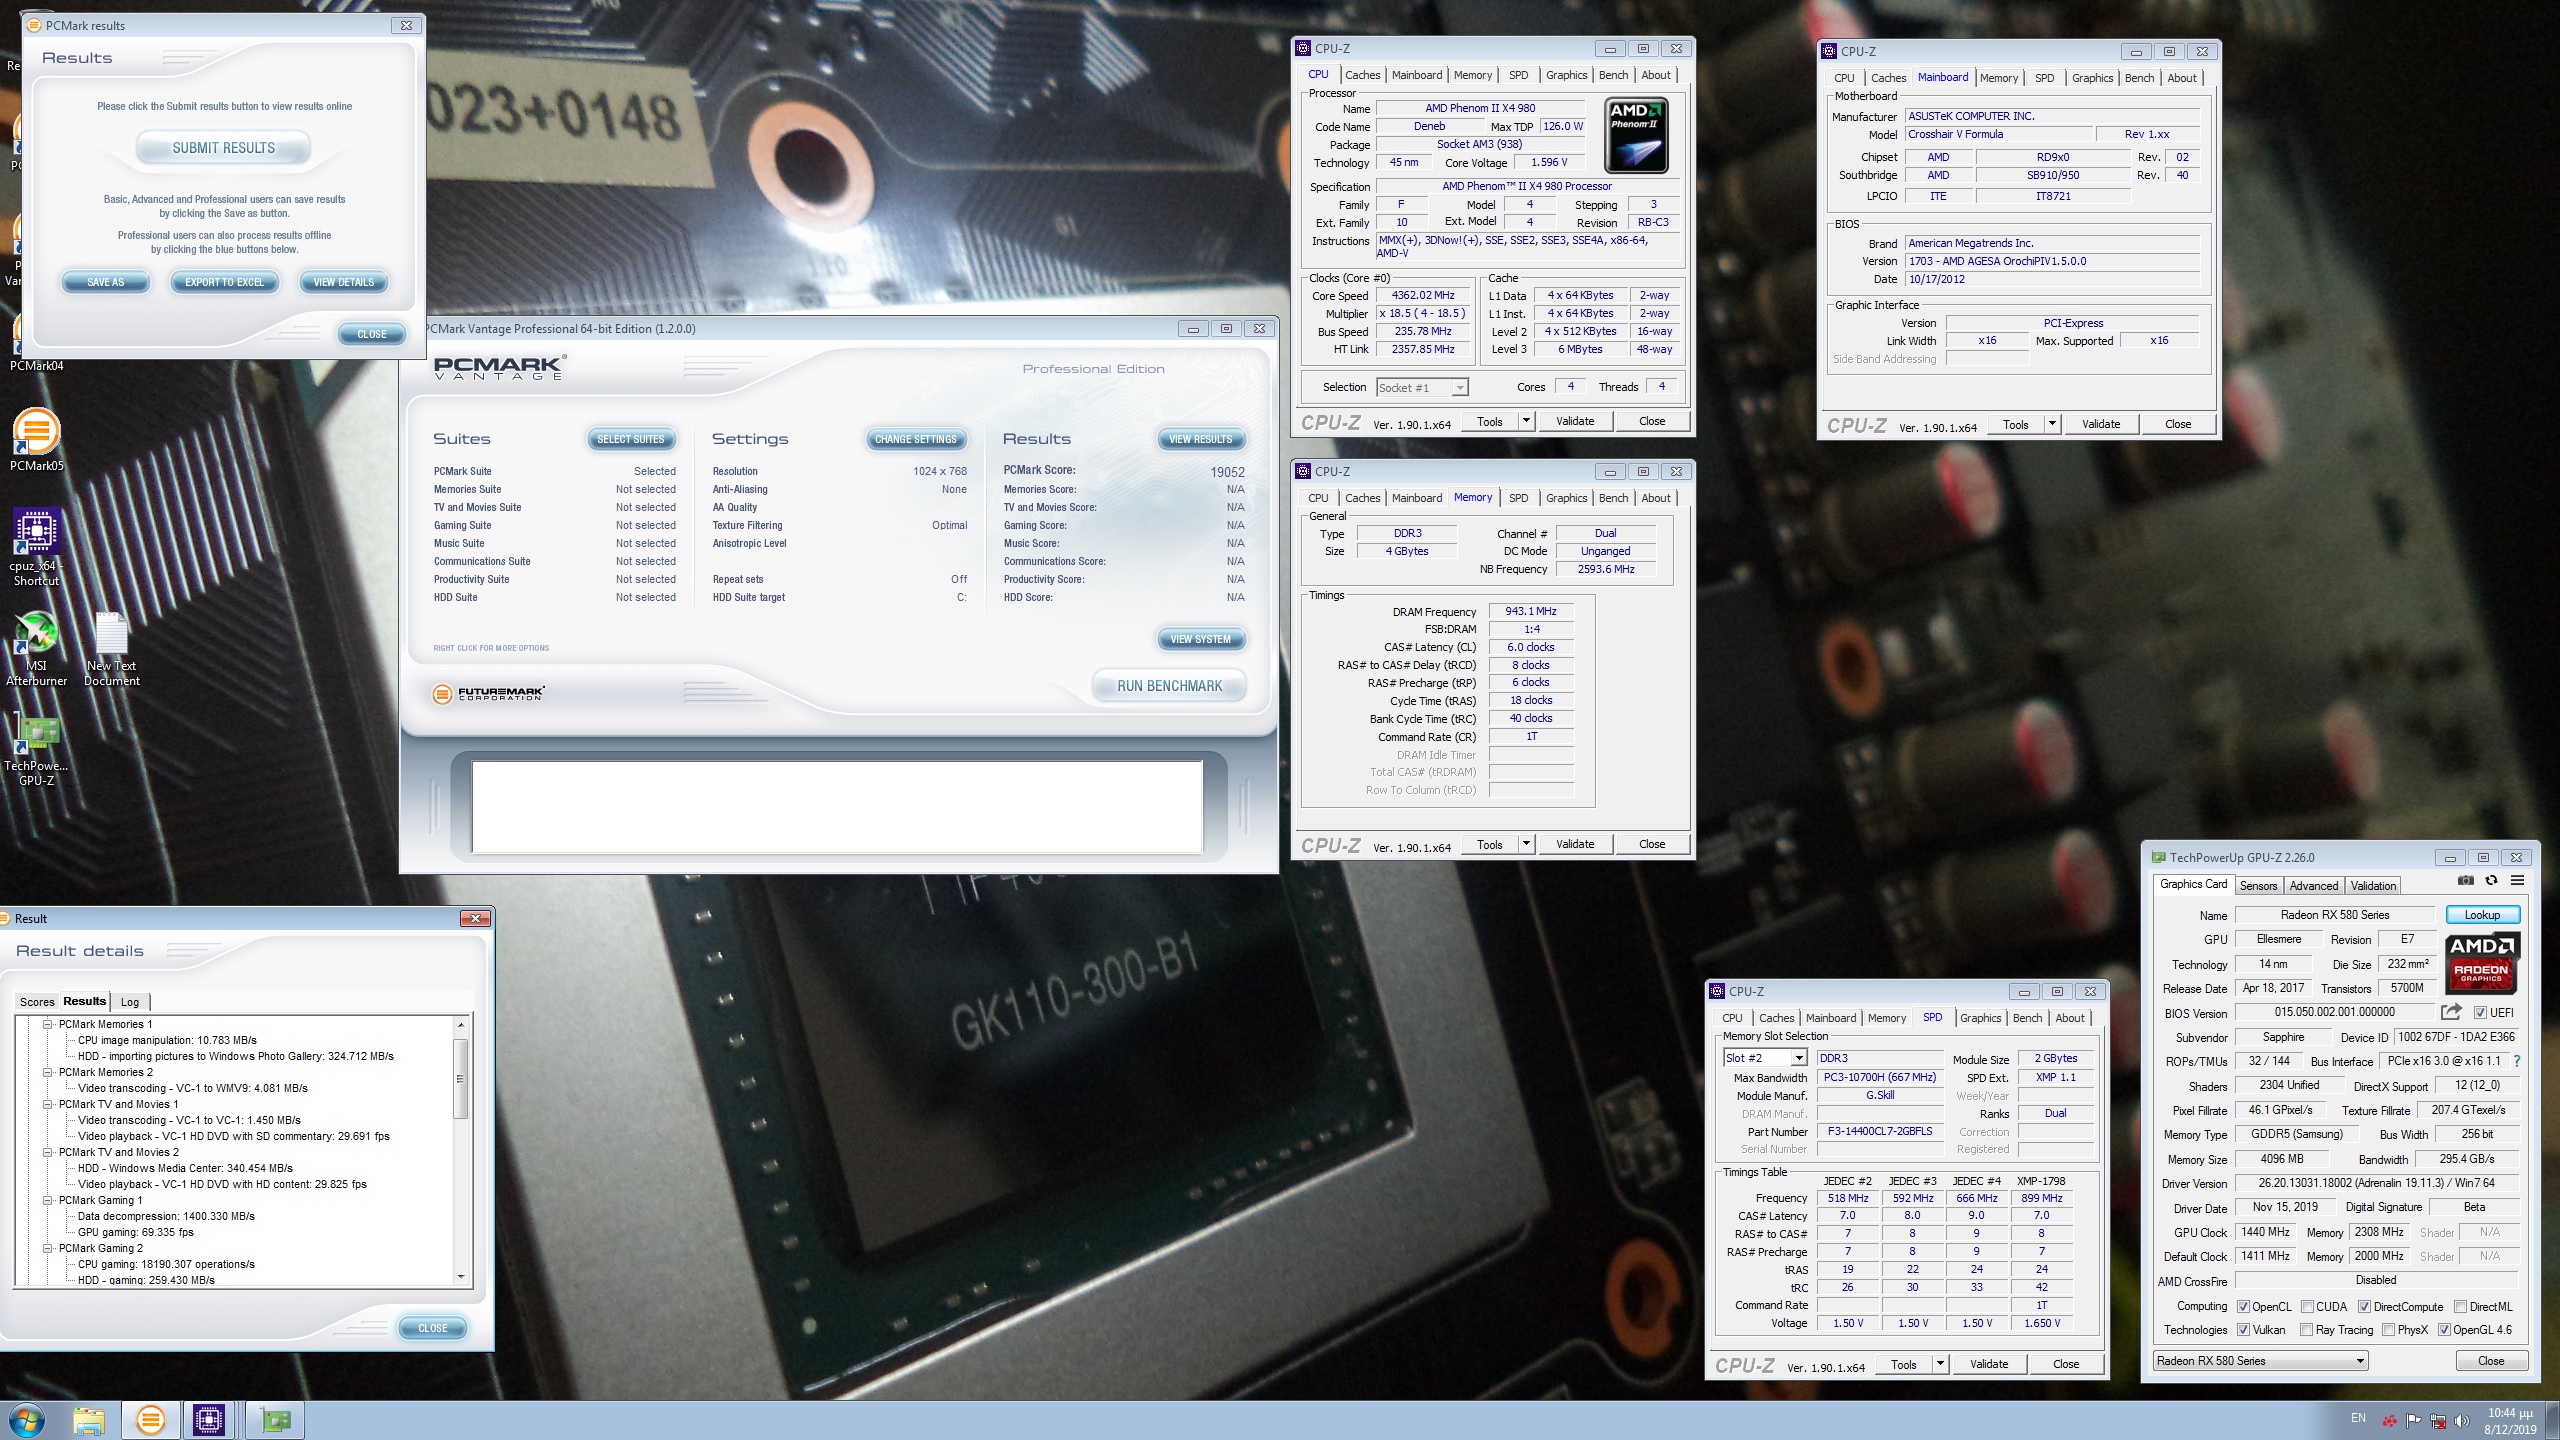The image size is (2560, 1440).
Task: Collapse the PCMark Gaming 2 tree node
Action: 47,1248
